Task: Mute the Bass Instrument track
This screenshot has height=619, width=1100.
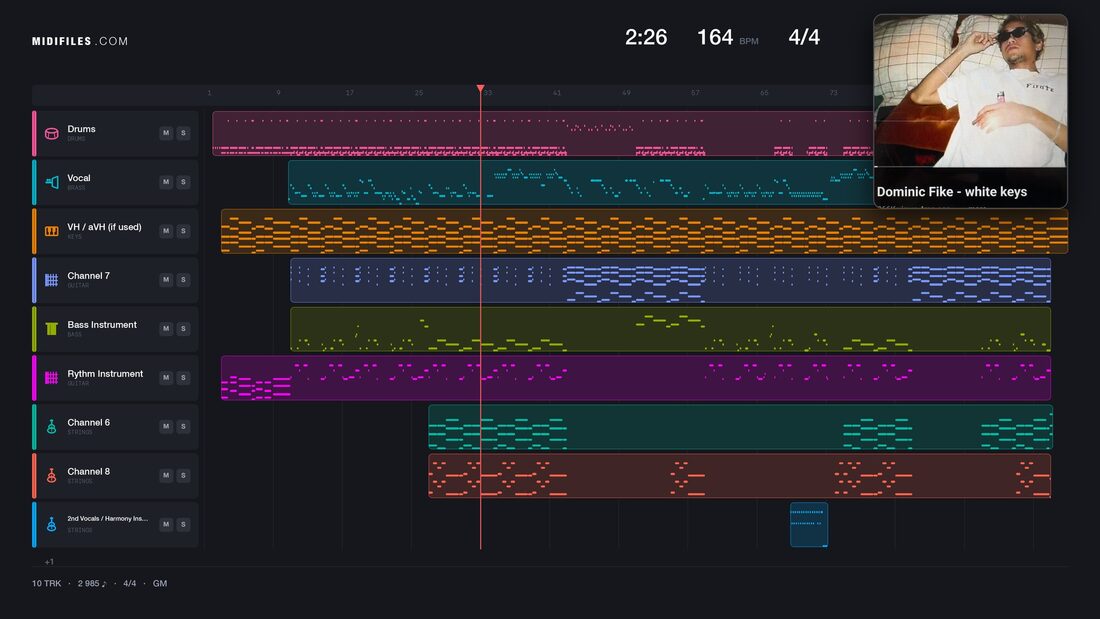Action: click(166, 328)
